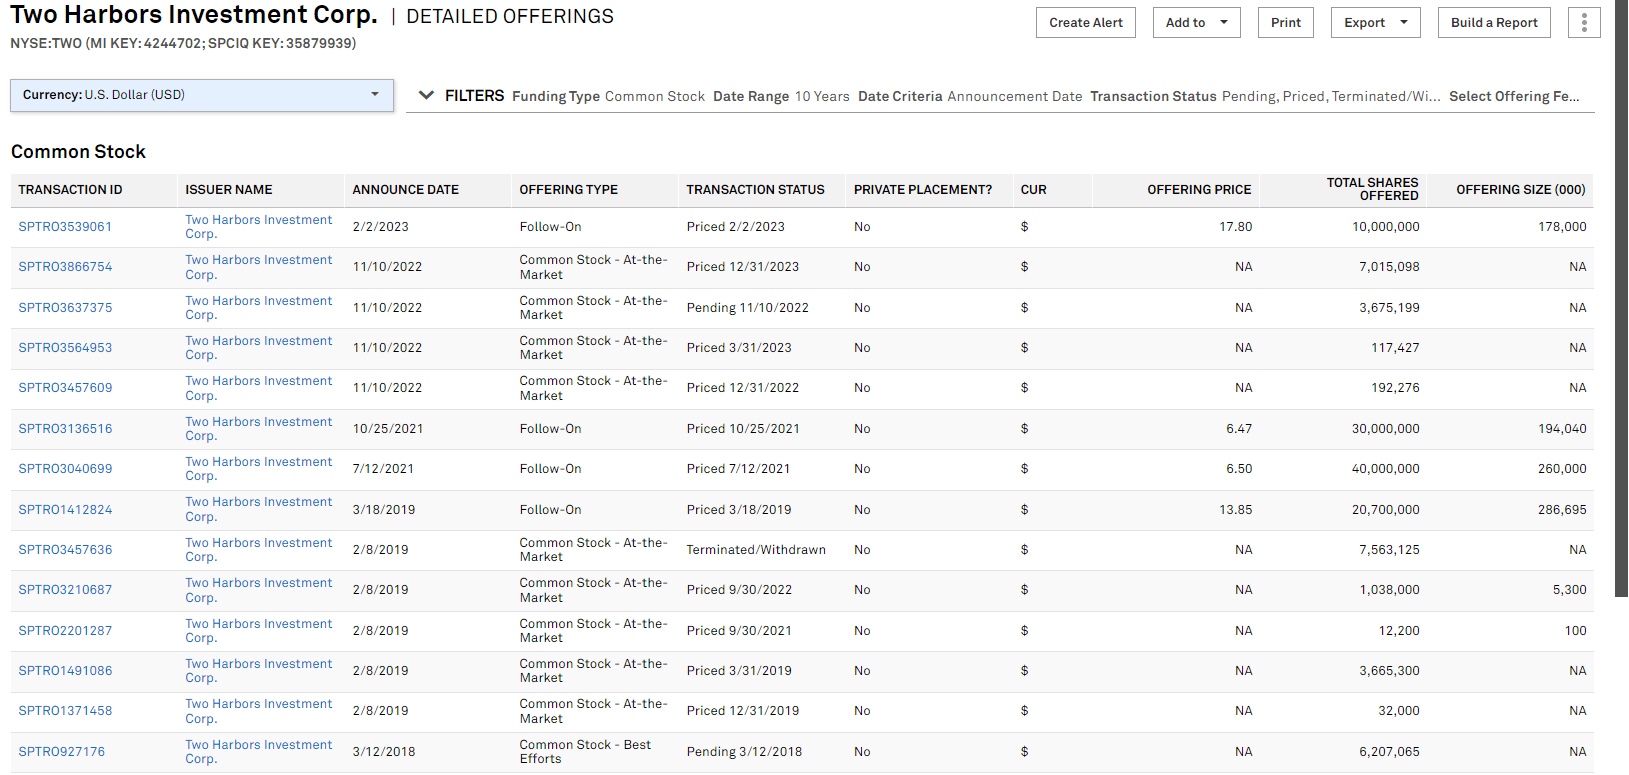
Task: Open transaction SPTR03539061
Action: pos(65,227)
